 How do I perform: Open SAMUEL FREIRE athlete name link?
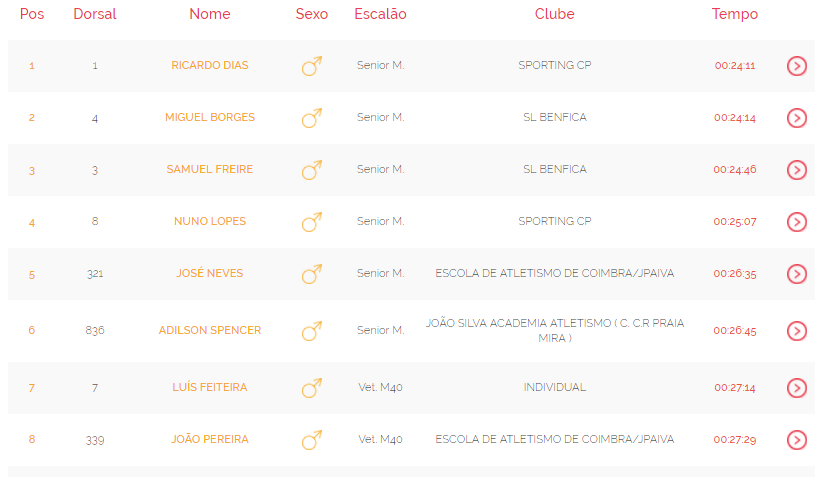(210, 169)
